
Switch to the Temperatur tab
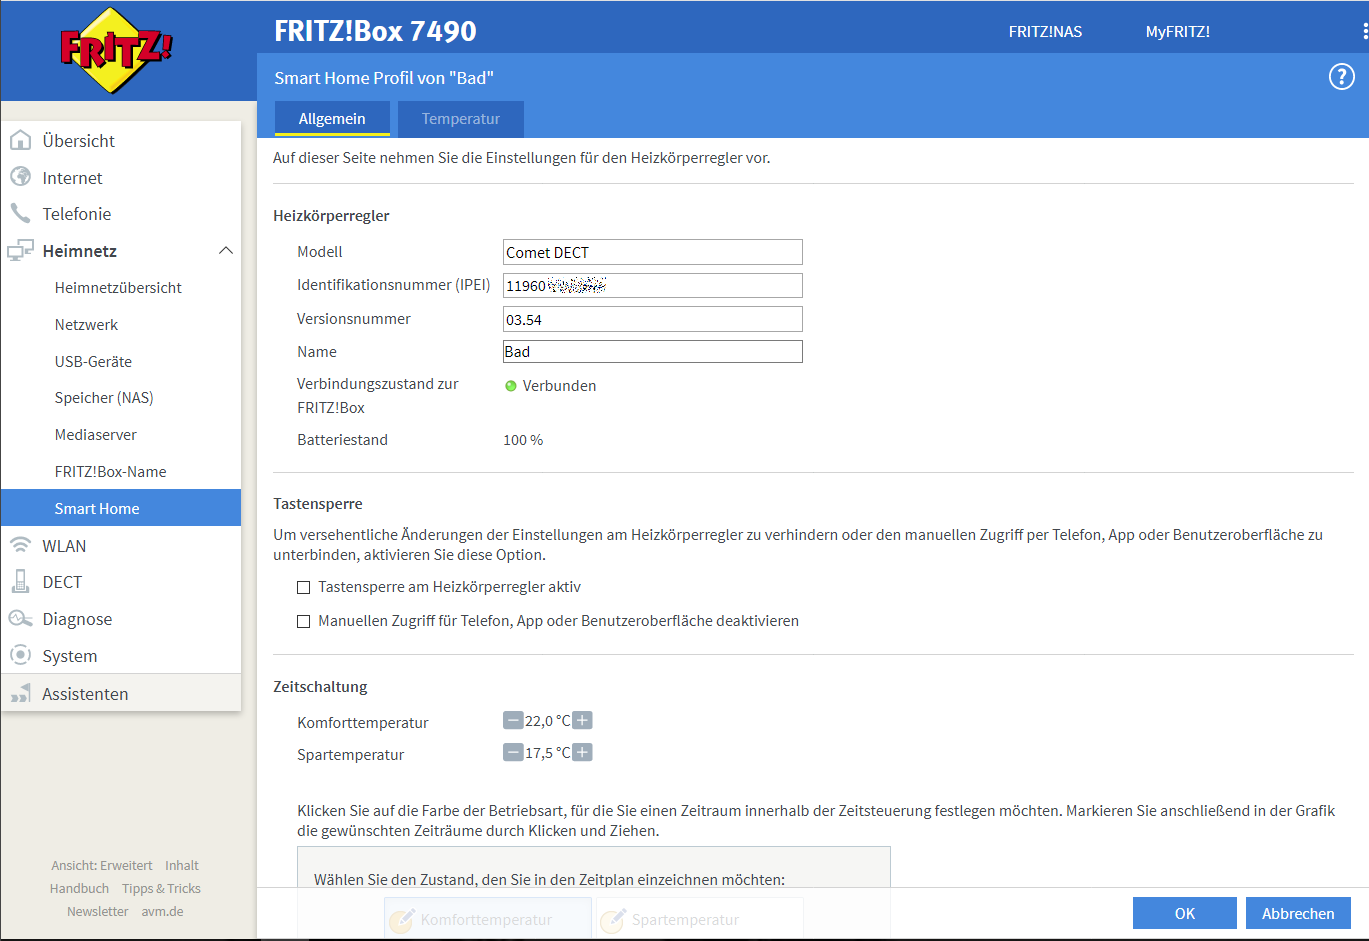(x=460, y=119)
